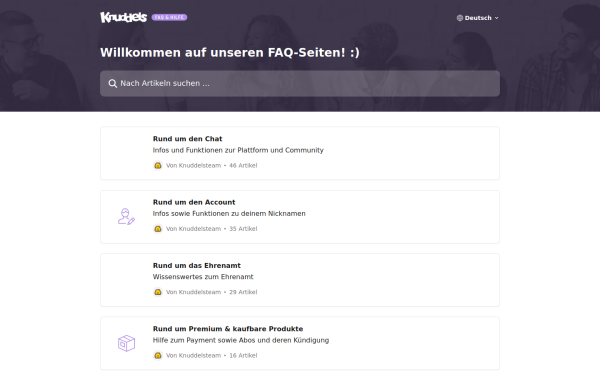
Task: Click Knuddelsteam avatar in Chat card
Action: [x=158, y=165]
